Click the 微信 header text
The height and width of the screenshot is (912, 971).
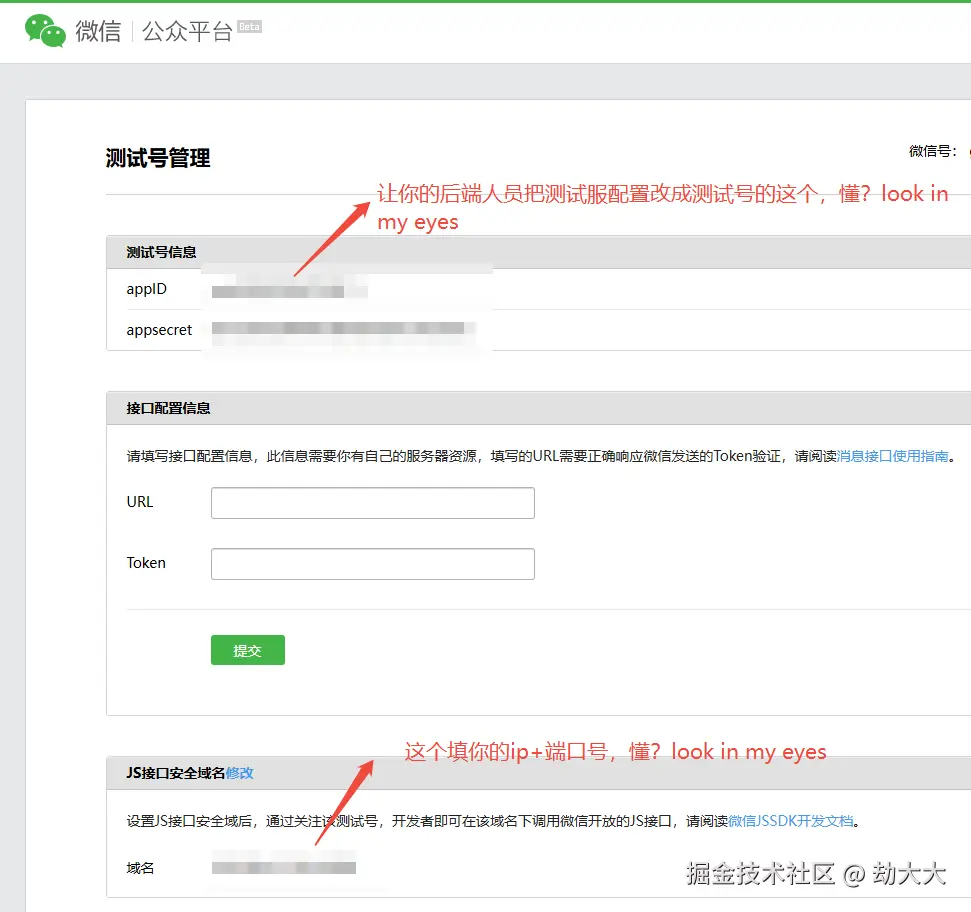pos(98,31)
